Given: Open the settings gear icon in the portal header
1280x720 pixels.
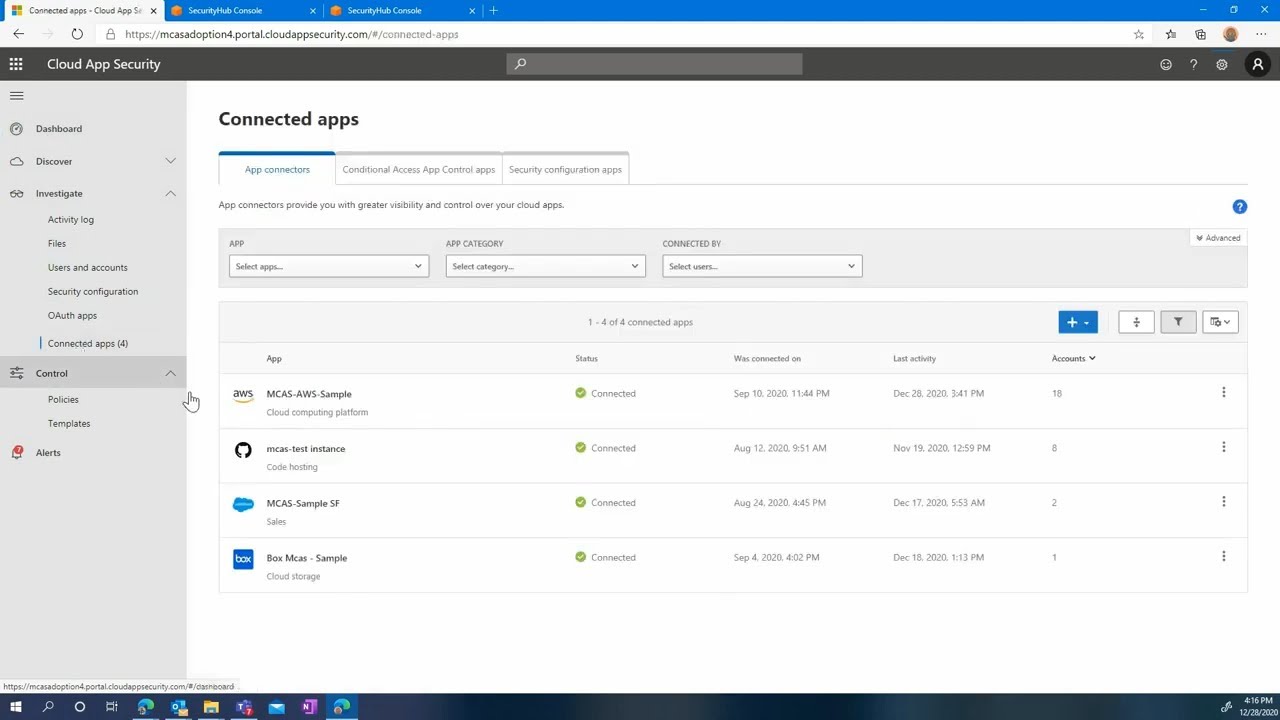Looking at the screenshot, I should 1222,64.
